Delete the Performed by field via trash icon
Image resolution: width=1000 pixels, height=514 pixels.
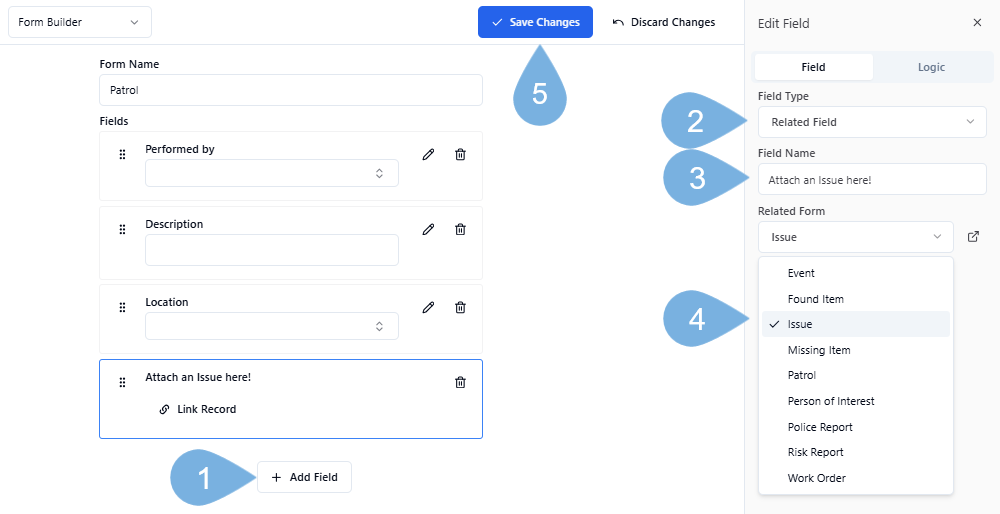pos(460,154)
